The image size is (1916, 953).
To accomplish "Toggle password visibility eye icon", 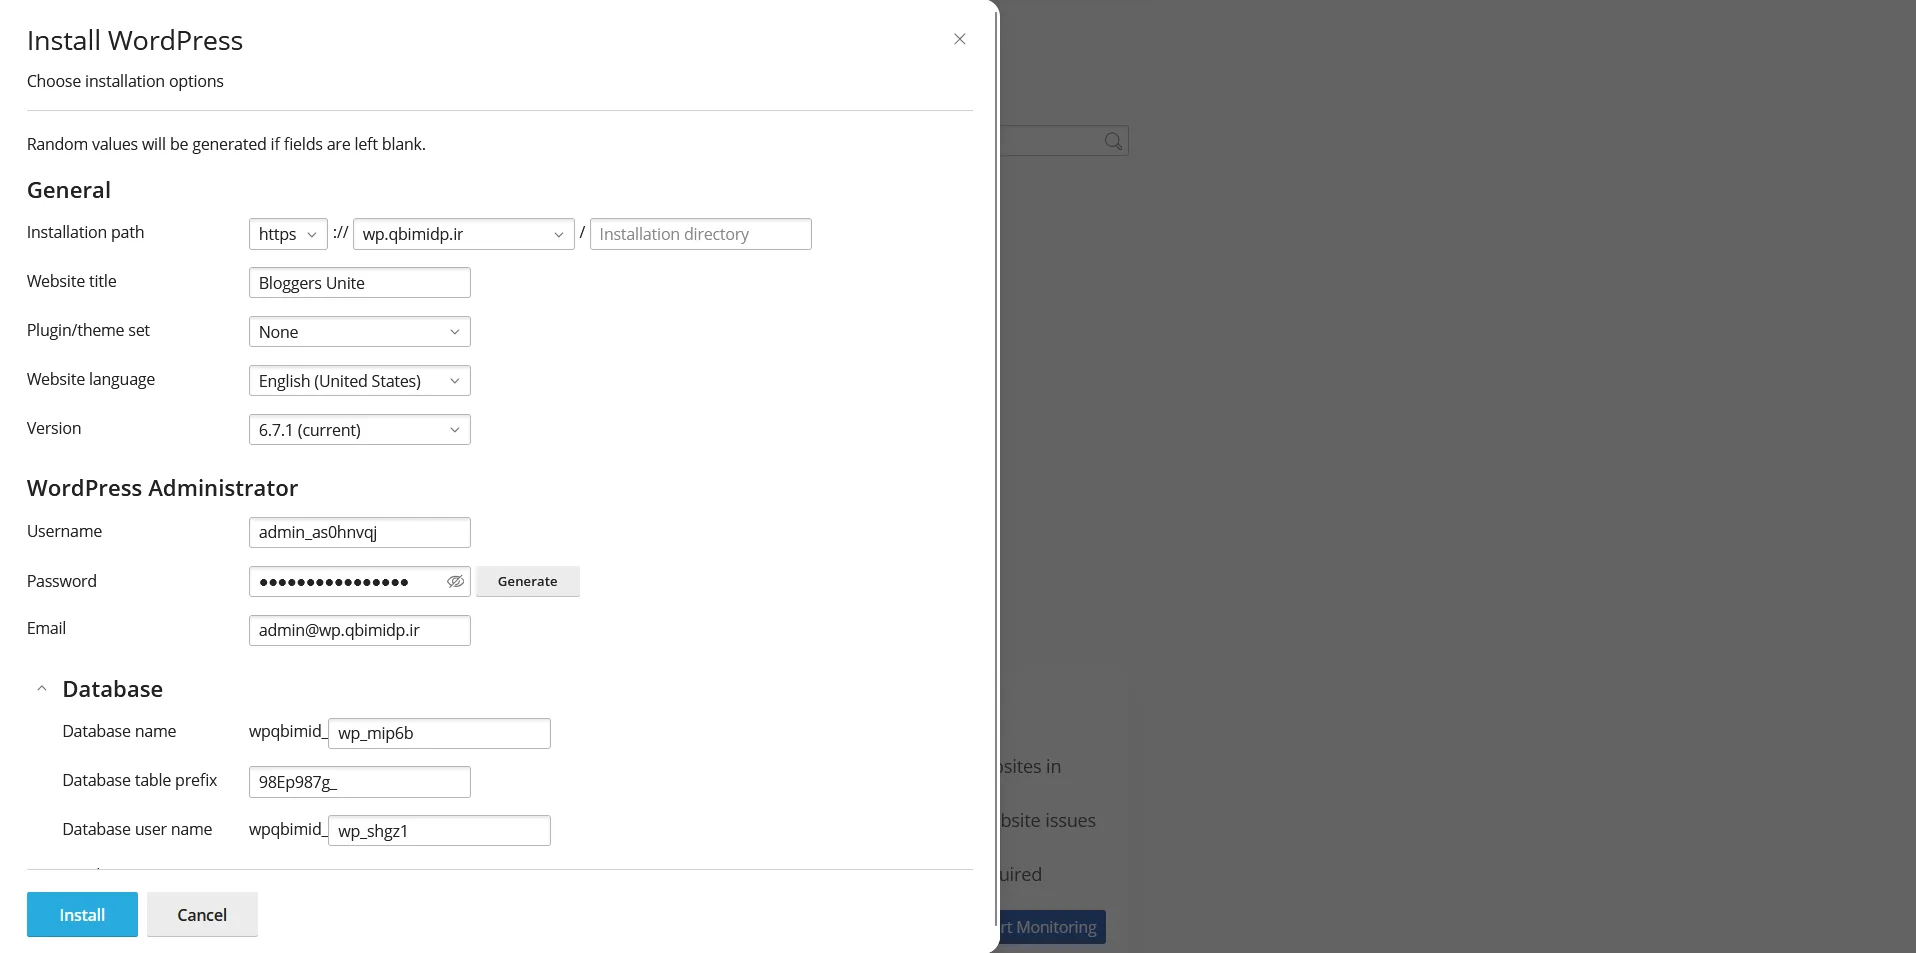I will [455, 581].
